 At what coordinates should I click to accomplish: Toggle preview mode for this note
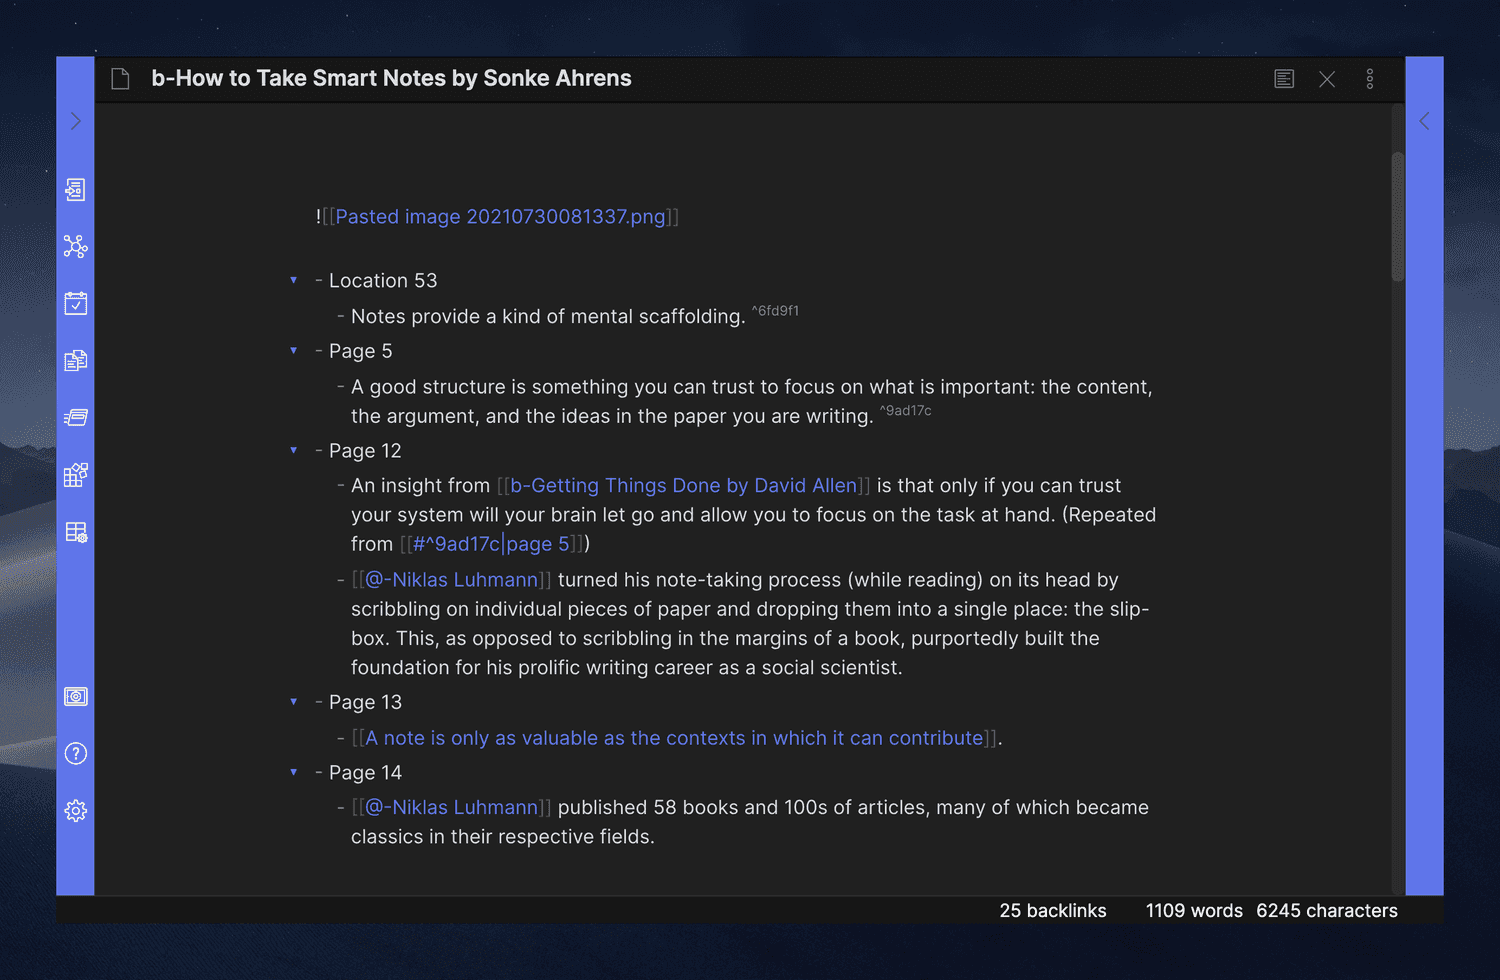tap(1284, 79)
